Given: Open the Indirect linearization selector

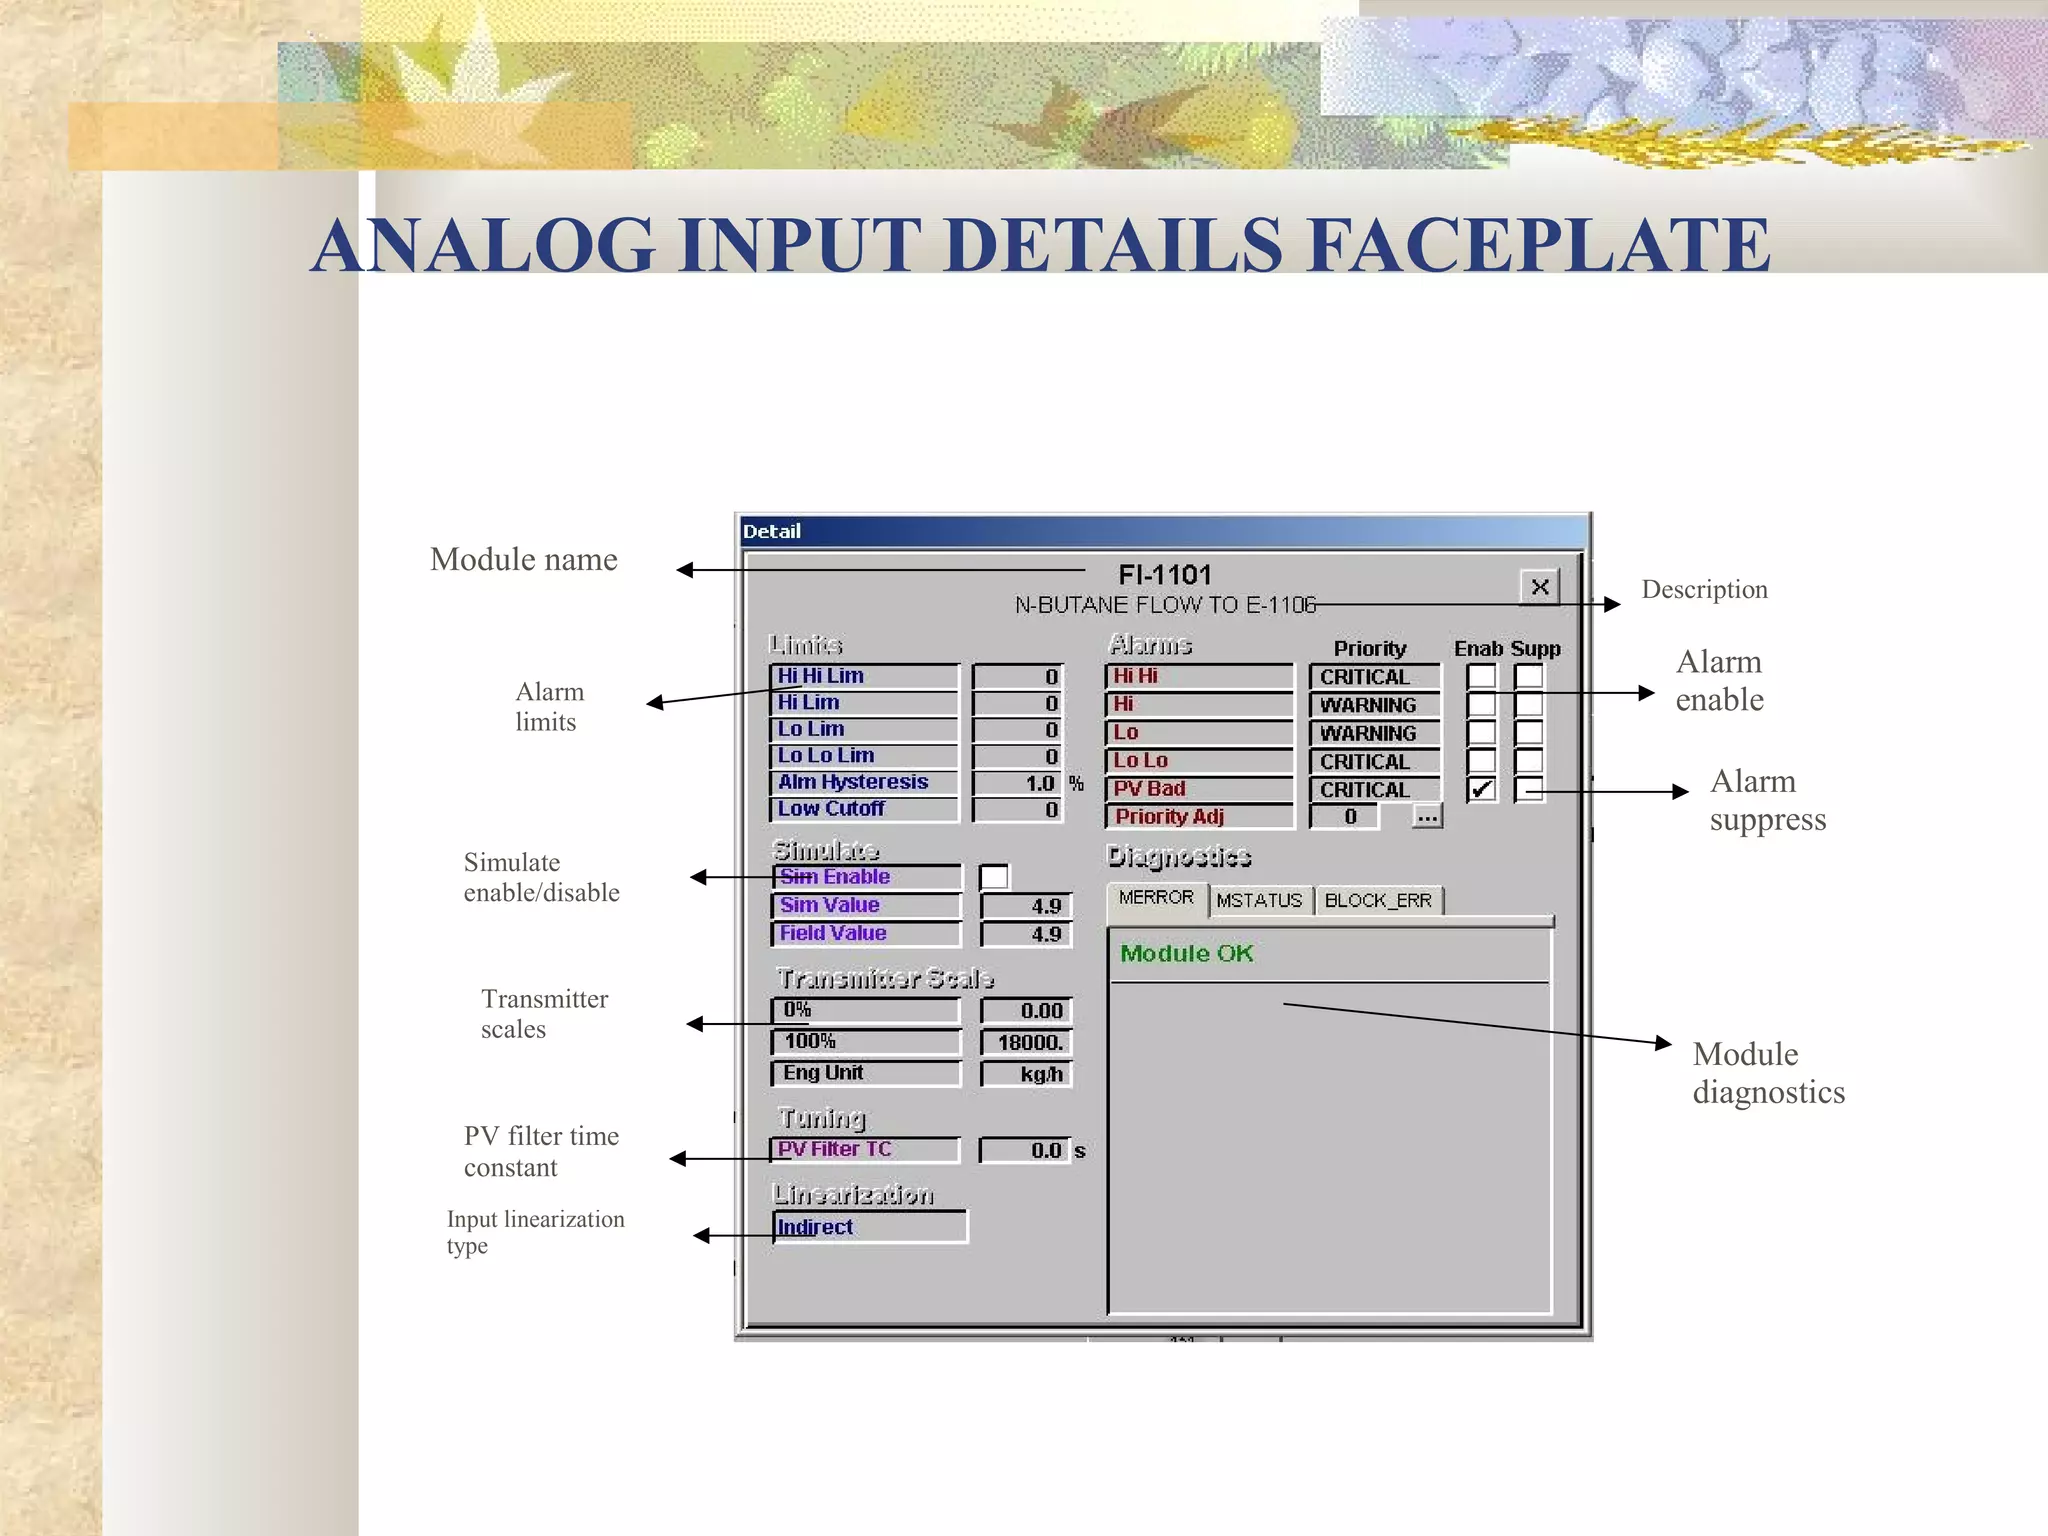Looking at the screenshot, I should [x=870, y=1227].
